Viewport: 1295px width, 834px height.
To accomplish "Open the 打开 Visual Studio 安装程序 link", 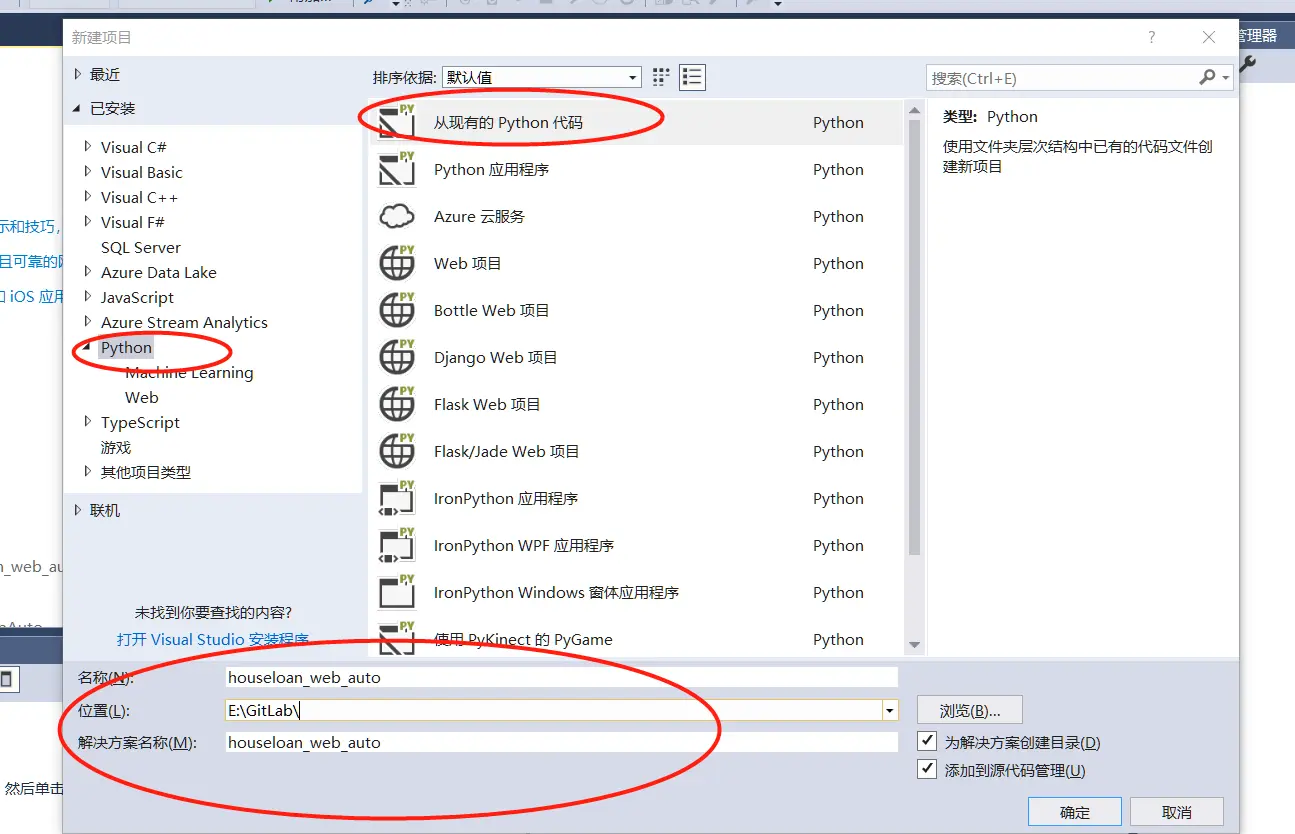I will pos(213,639).
